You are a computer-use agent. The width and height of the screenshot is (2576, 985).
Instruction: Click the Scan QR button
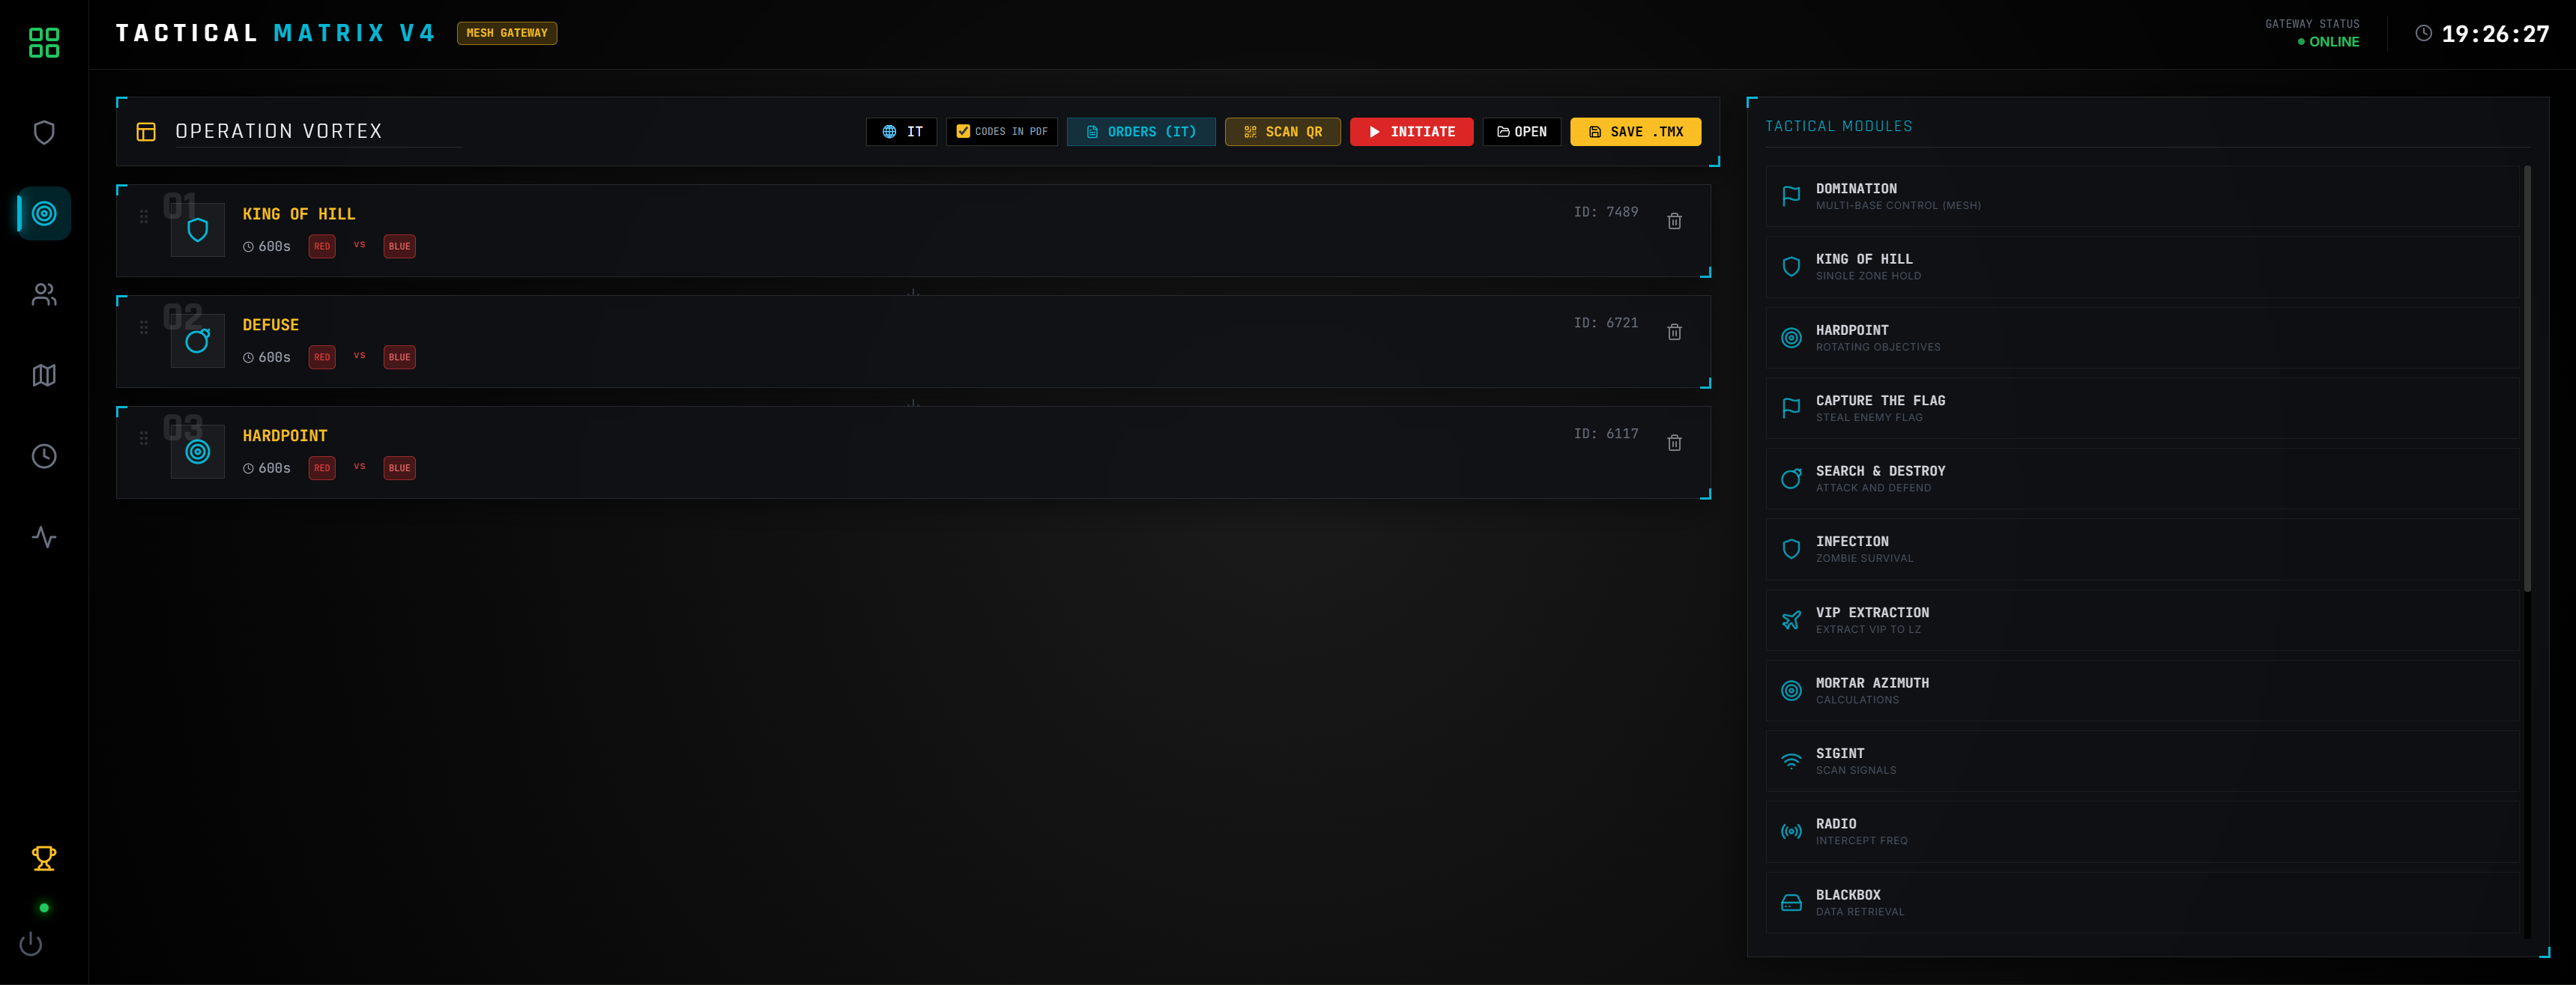pos(1282,131)
